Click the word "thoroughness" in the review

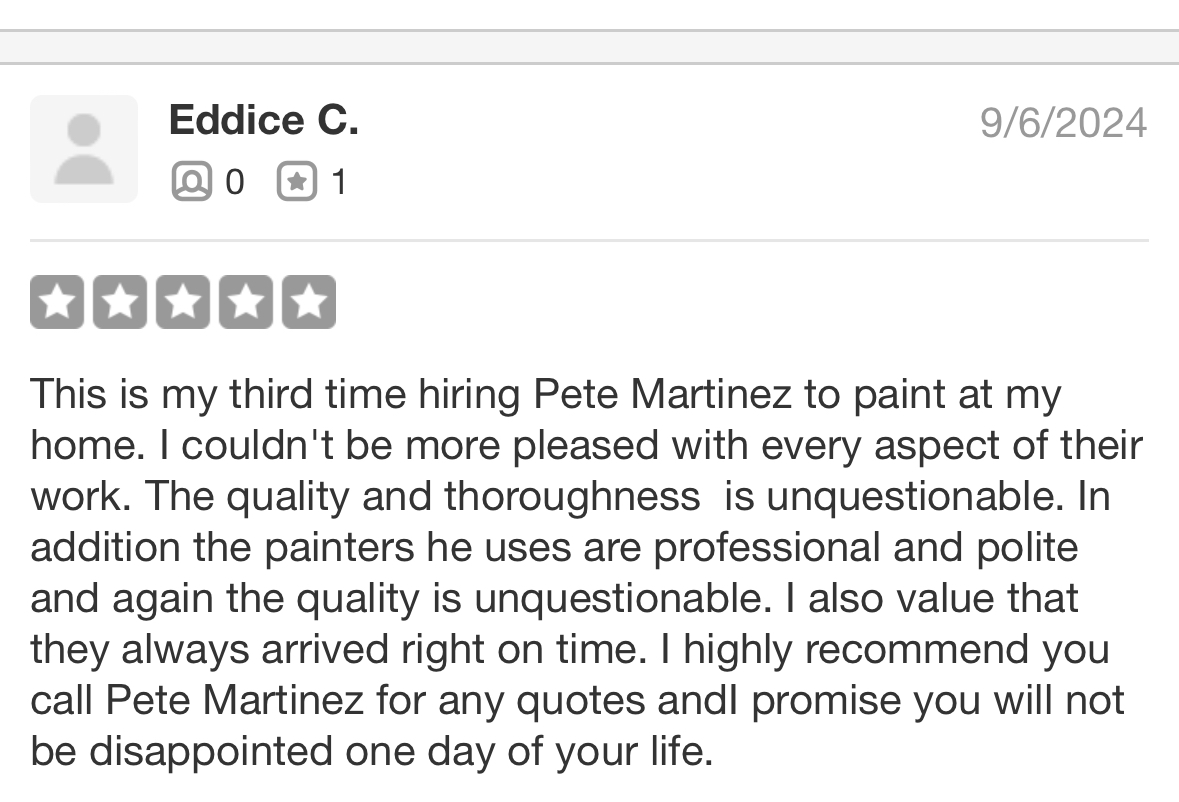click(x=572, y=496)
